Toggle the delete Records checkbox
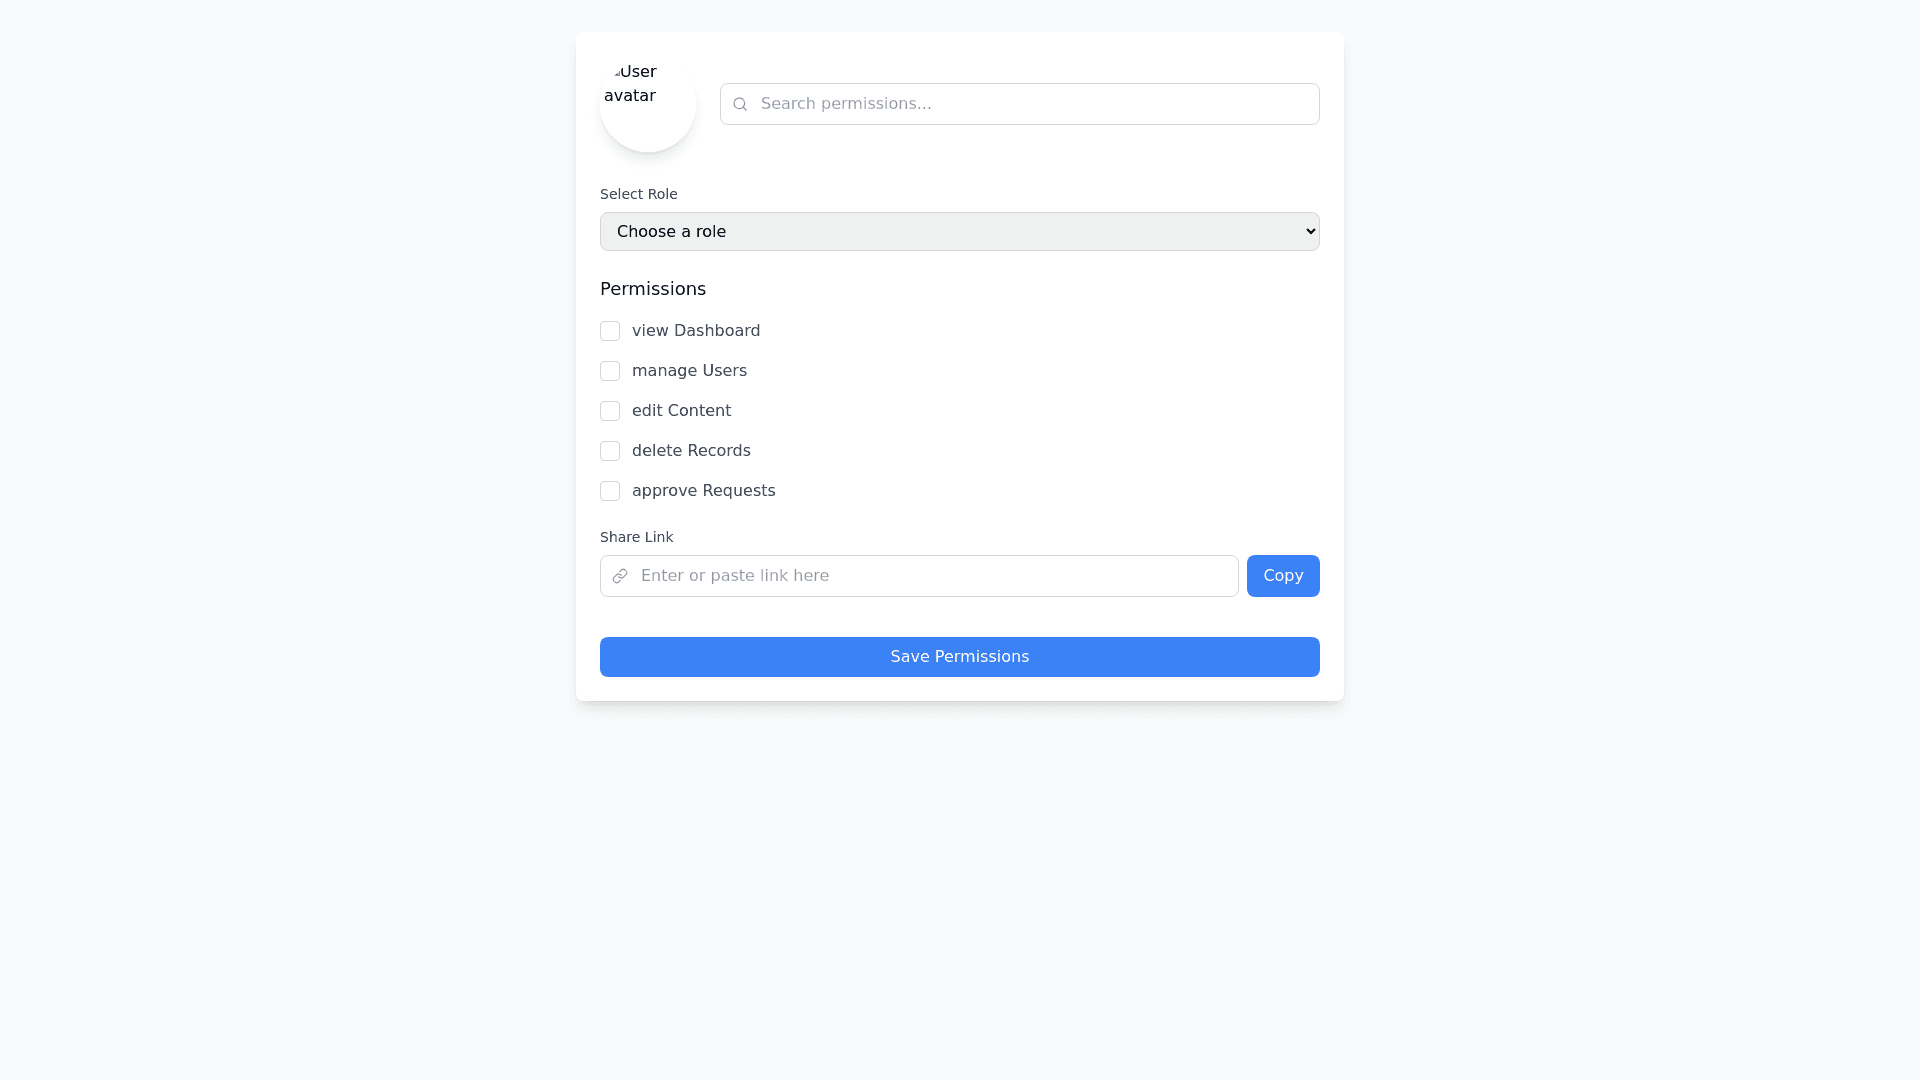Viewport: 1920px width, 1080px height. [610, 451]
